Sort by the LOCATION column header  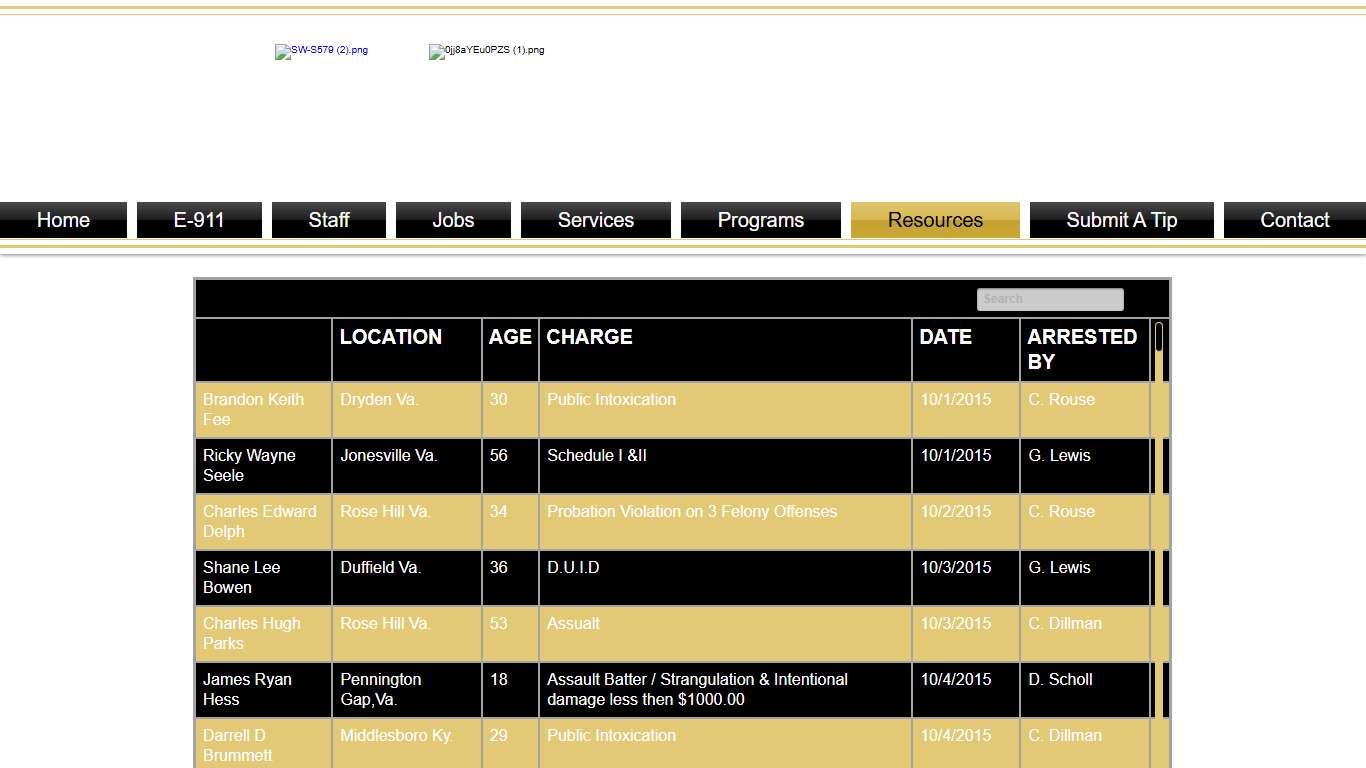click(x=391, y=337)
